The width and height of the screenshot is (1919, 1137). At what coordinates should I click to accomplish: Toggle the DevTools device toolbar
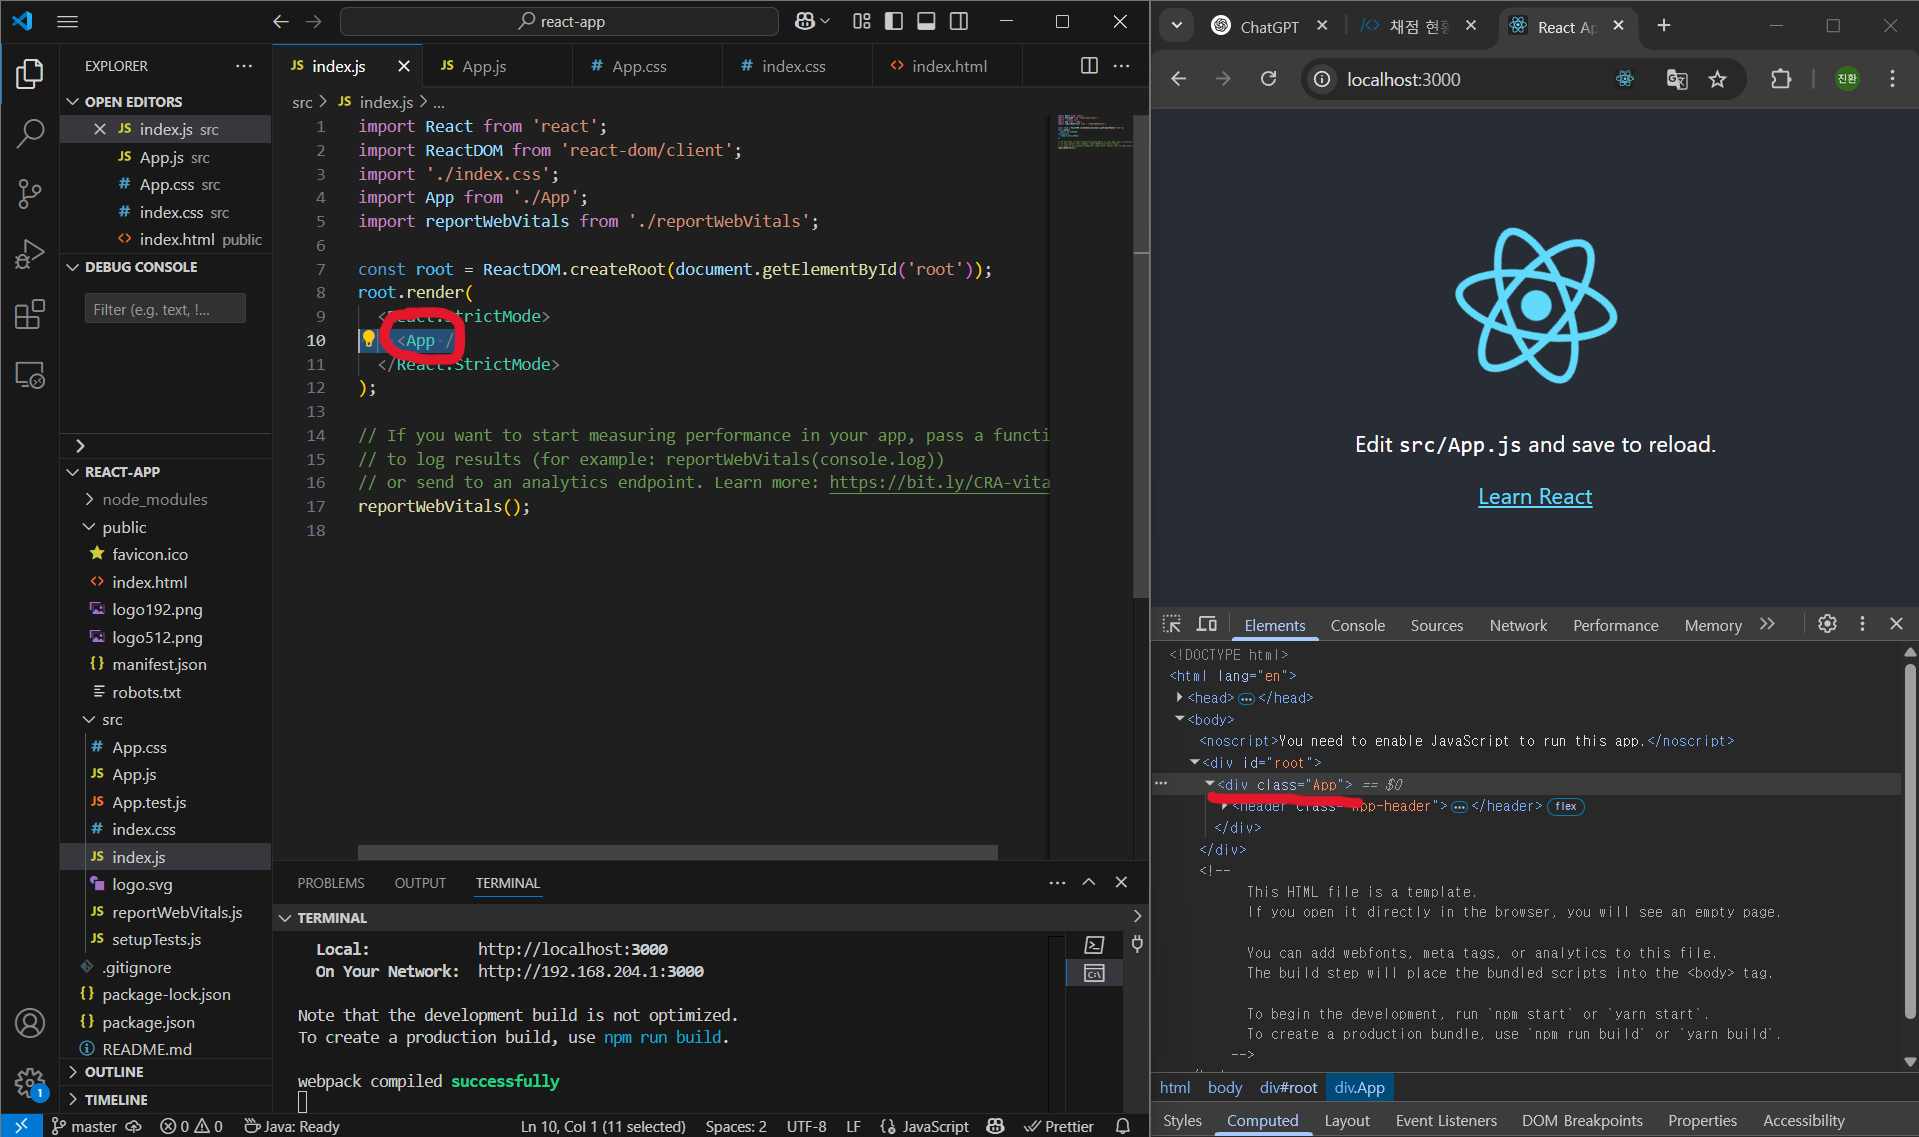(x=1207, y=624)
